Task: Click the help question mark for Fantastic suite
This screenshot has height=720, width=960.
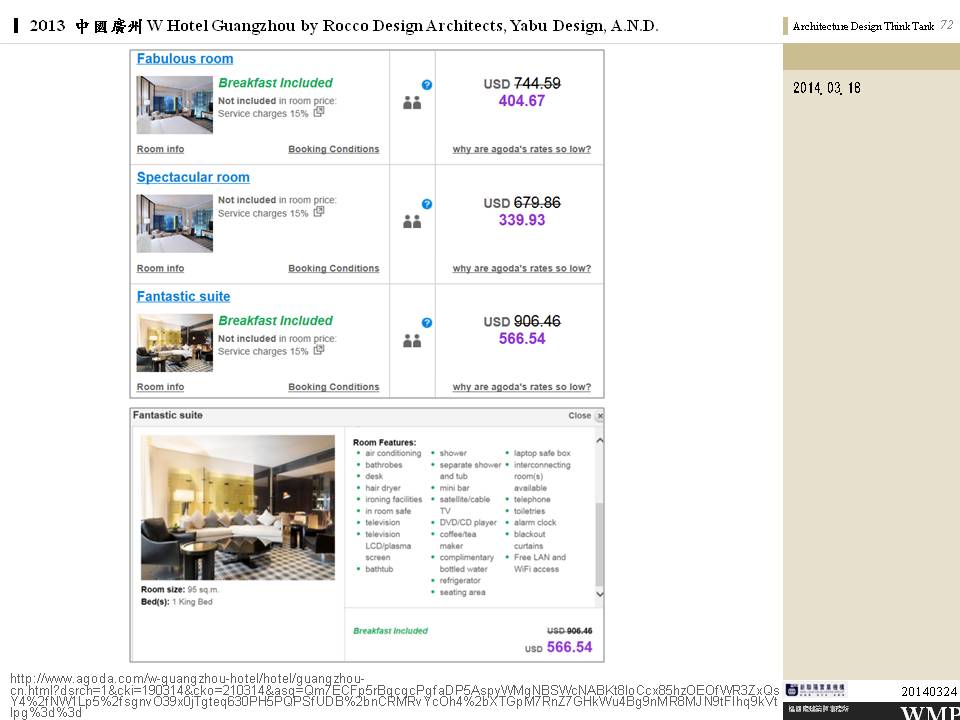Action: pos(427,323)
